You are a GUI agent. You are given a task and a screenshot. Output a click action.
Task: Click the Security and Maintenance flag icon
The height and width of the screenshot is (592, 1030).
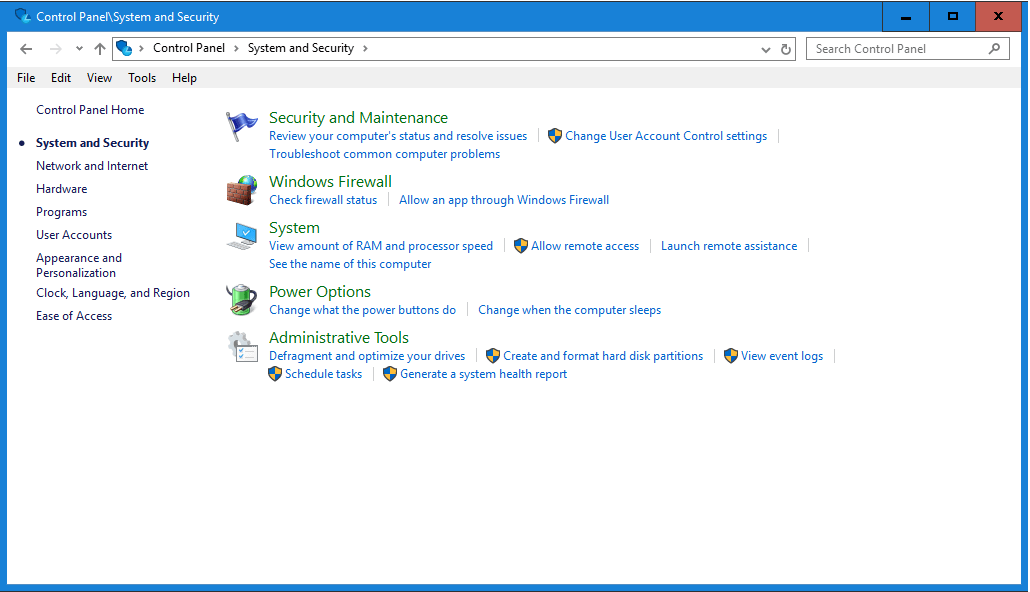[241, 127]
